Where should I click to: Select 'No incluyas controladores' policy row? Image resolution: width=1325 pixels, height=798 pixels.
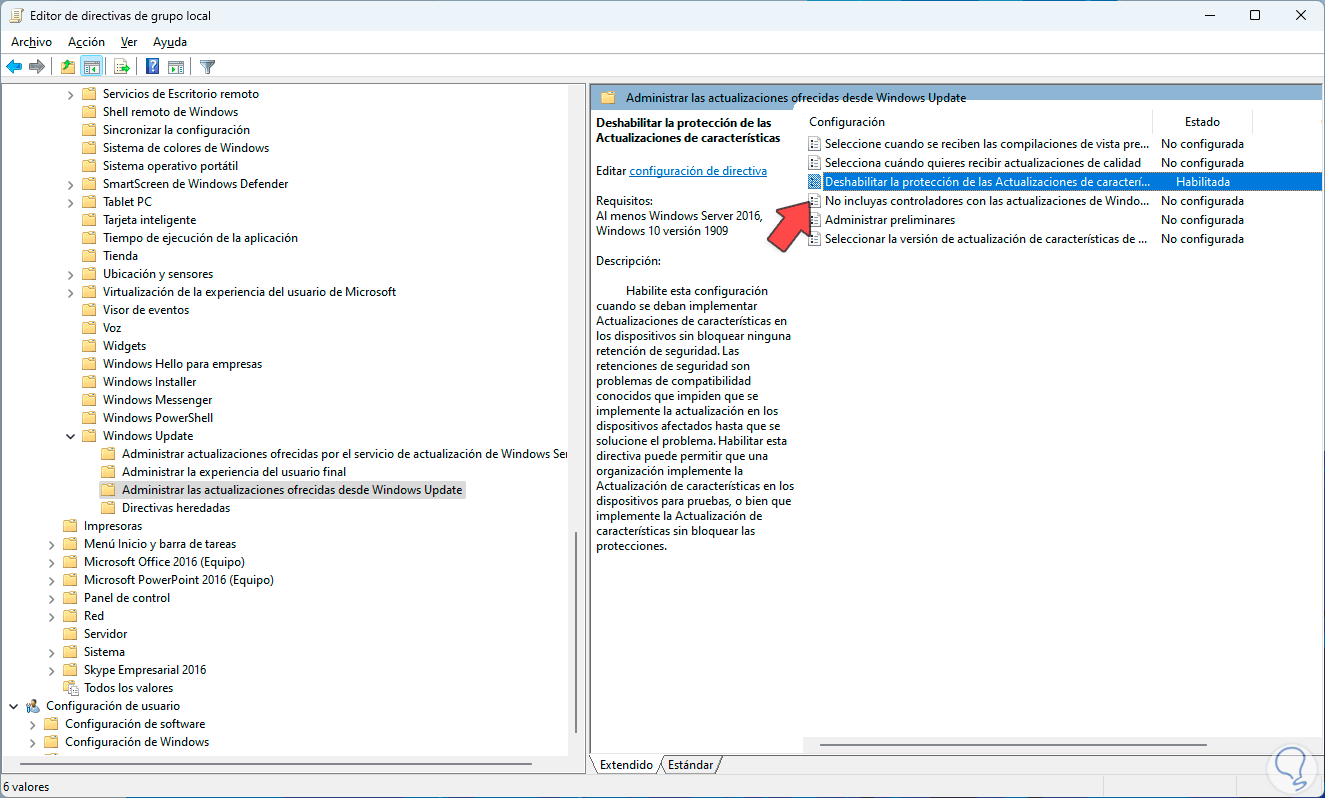[x=985, y=201]
